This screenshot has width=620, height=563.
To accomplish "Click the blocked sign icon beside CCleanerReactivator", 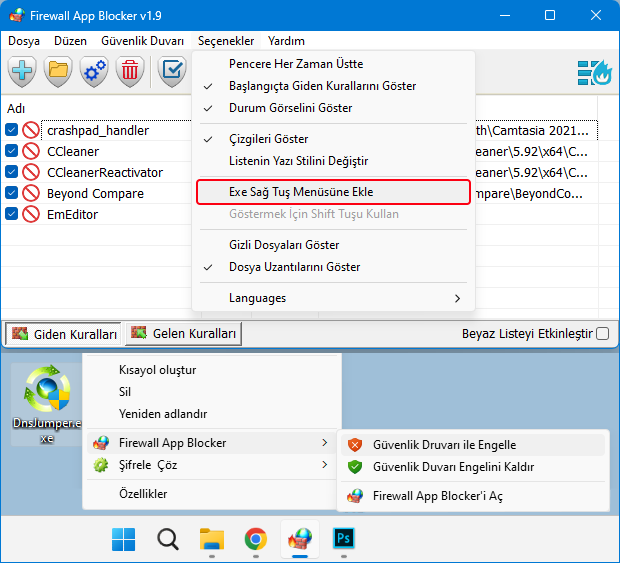I will click(x=31, y=172).
